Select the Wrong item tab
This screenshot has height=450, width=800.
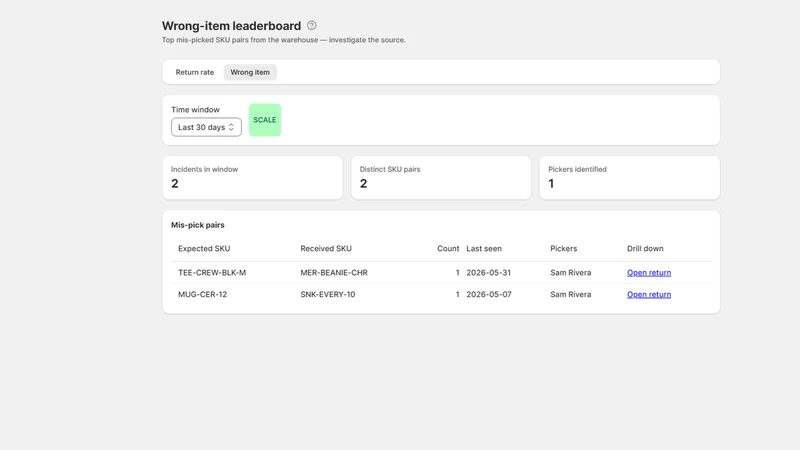[x=250, y=72]
